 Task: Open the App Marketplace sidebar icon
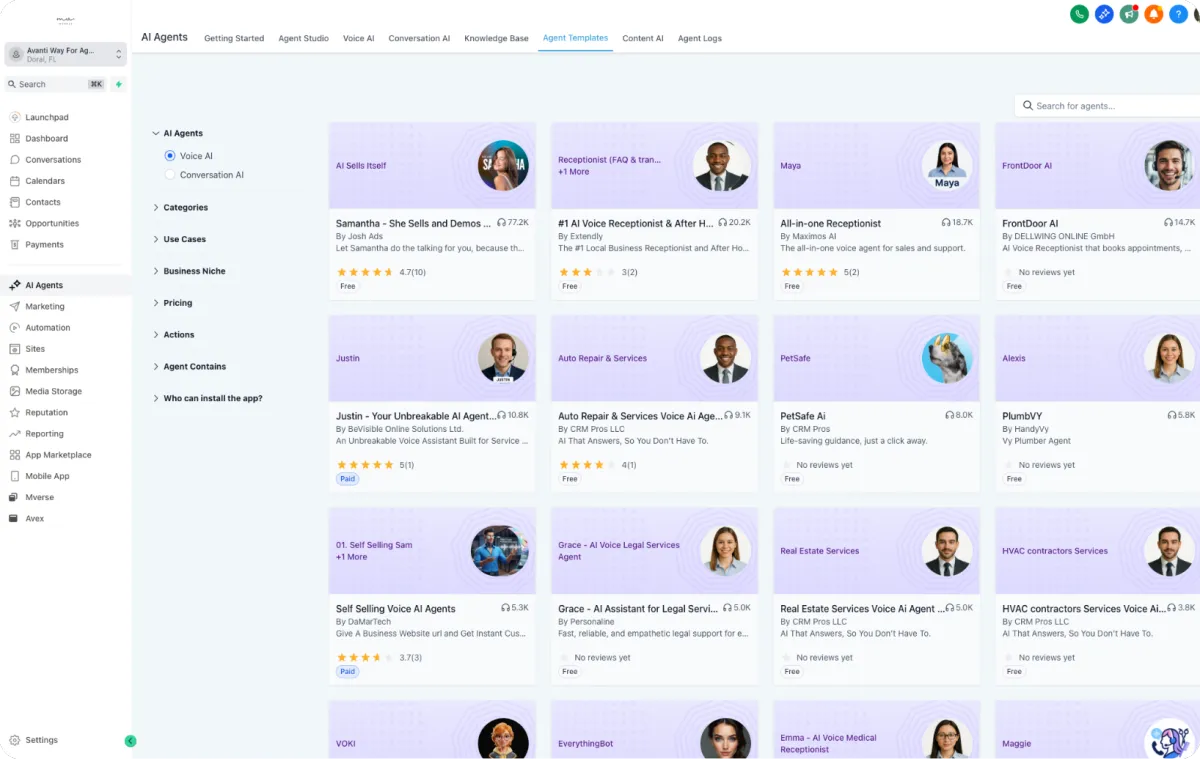point(15,454)
